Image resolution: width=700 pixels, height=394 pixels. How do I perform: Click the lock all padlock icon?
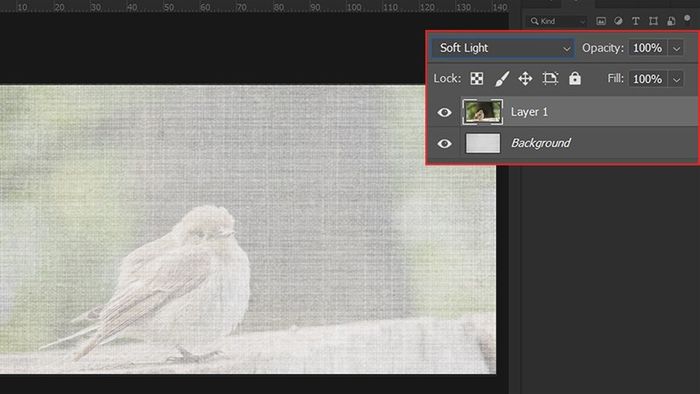coord(575,79)
